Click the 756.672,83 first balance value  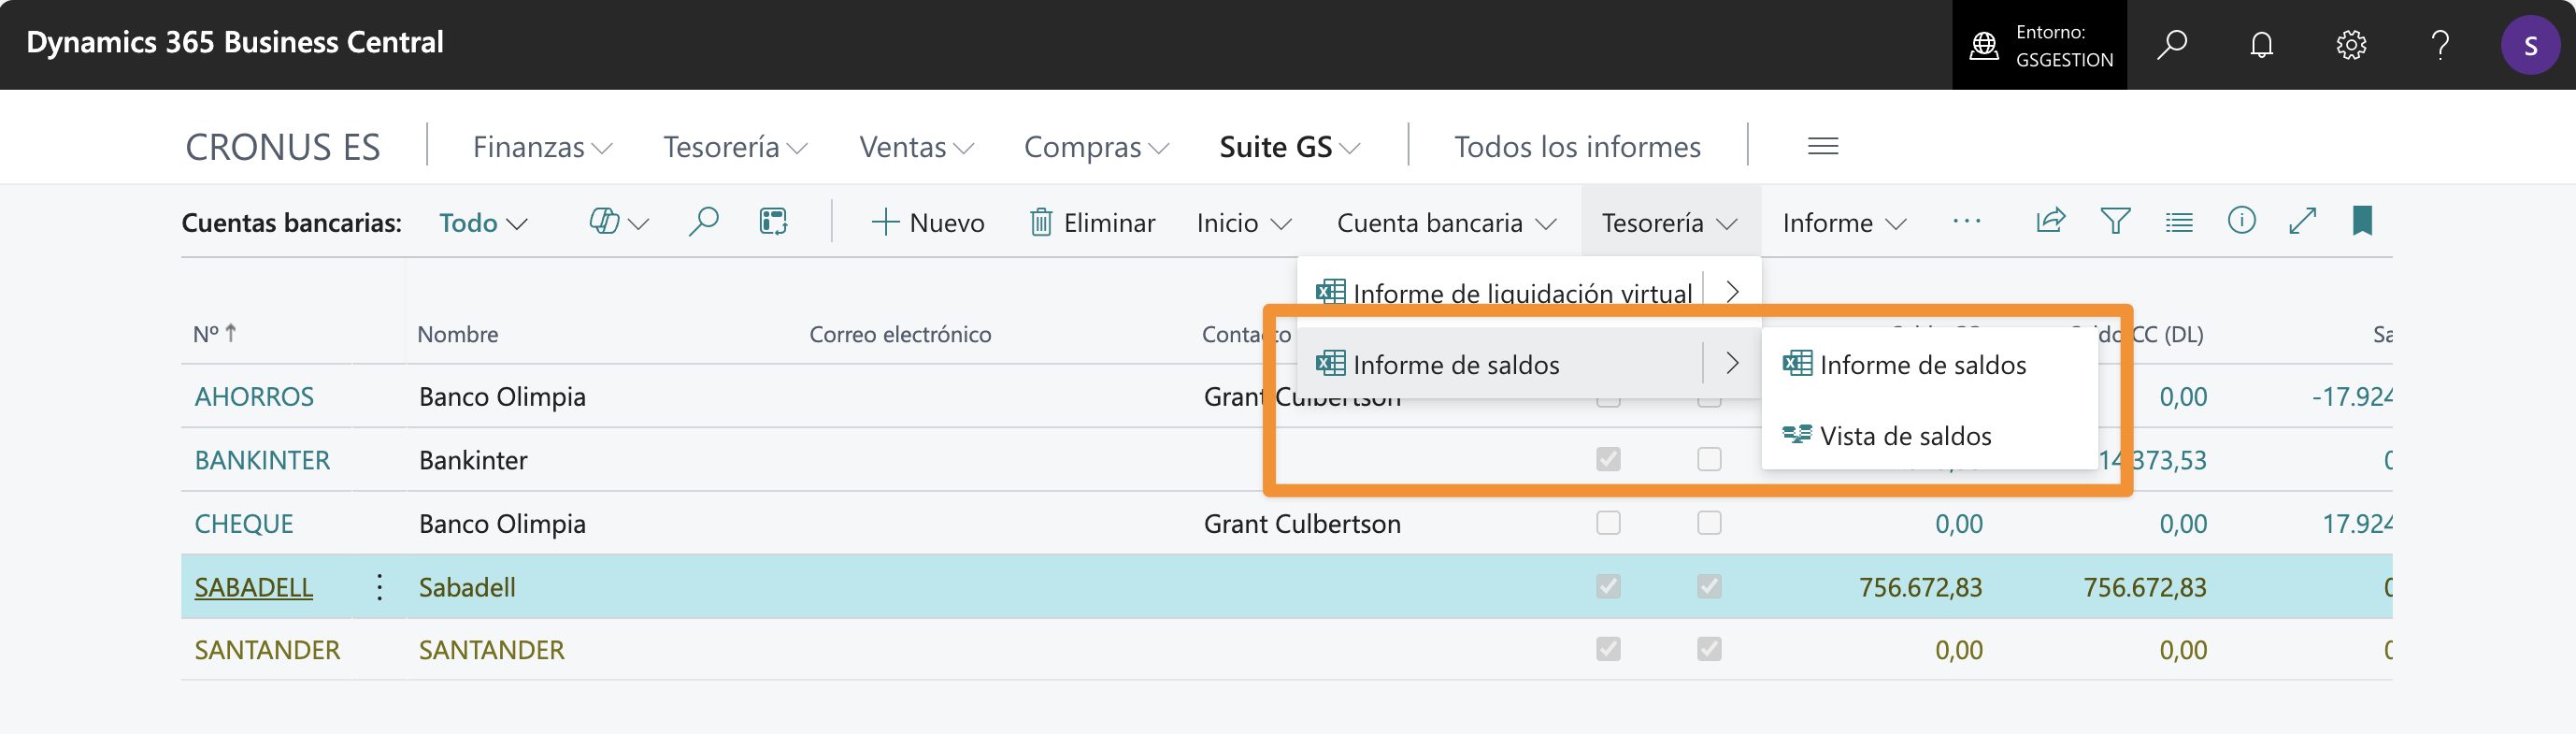[x=1920, y=587]
